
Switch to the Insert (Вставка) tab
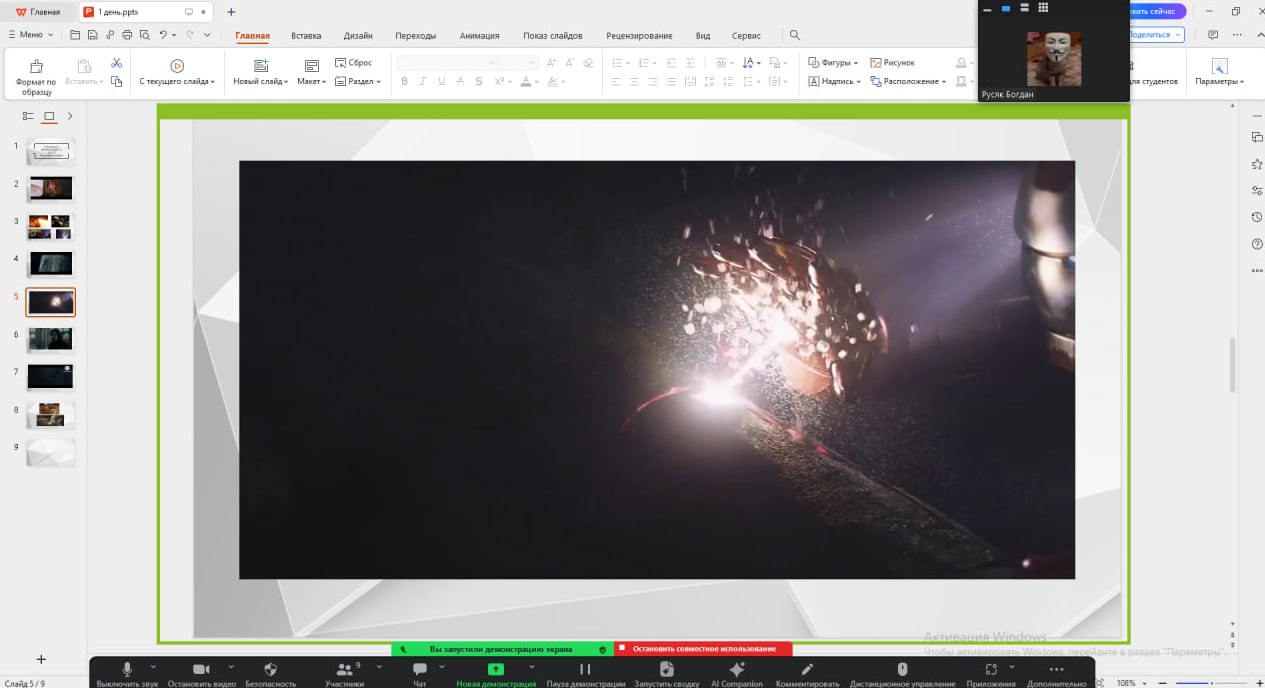click(x=306, y=36)
